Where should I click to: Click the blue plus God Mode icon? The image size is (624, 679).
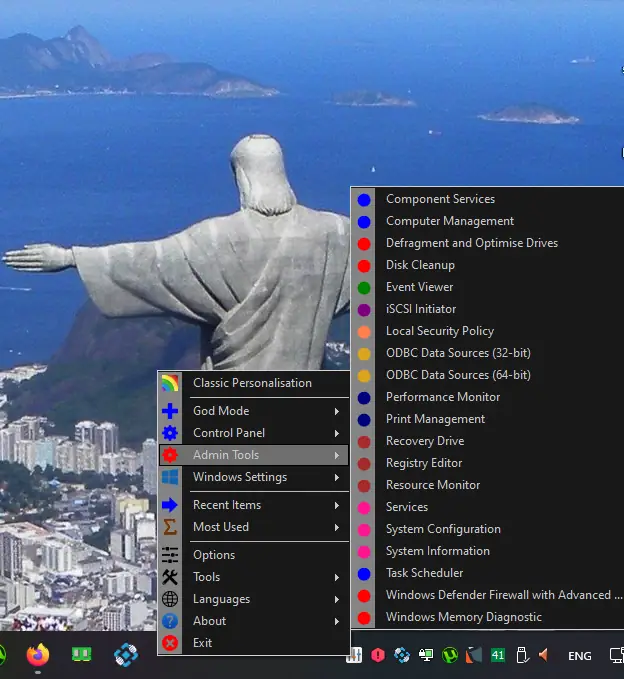(x=170, y=411)
